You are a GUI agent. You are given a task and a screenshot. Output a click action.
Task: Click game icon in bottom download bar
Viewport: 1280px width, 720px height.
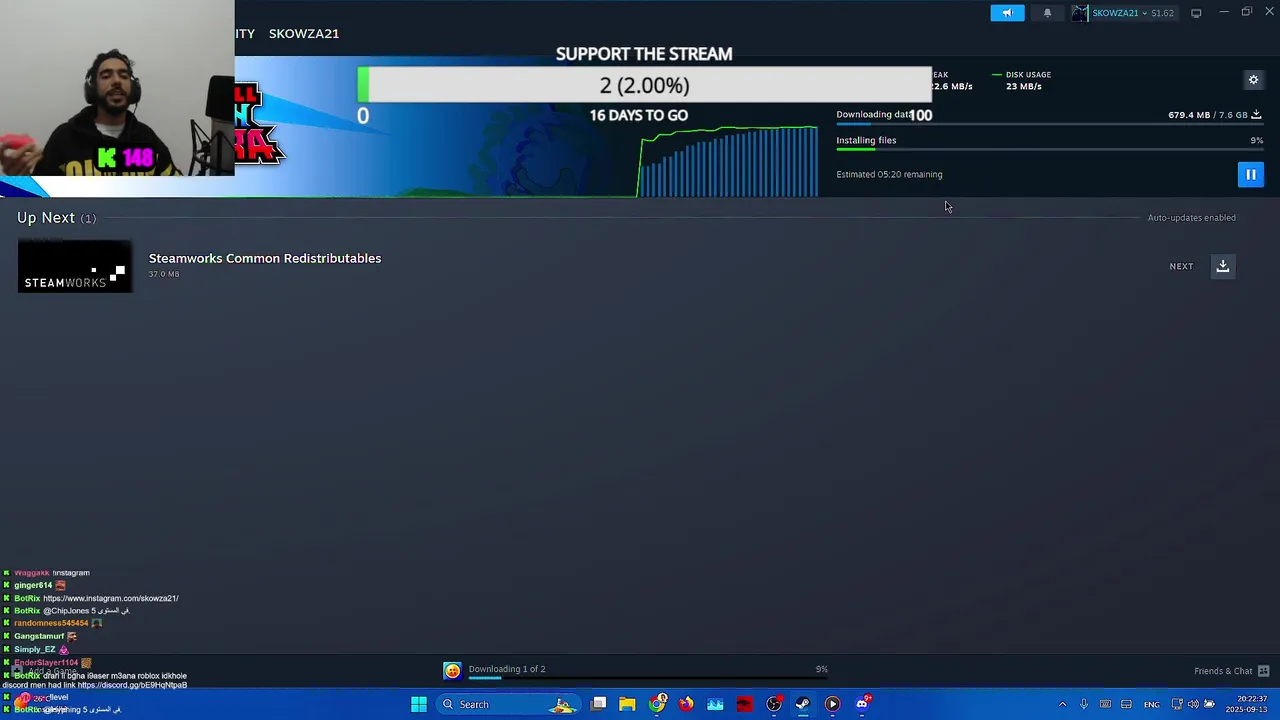(x=452, y=671)
